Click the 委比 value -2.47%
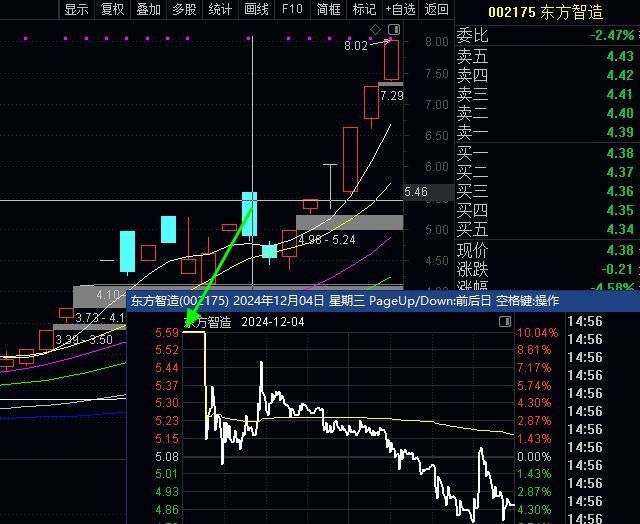The image size is (640, 524). pos(613,35)
